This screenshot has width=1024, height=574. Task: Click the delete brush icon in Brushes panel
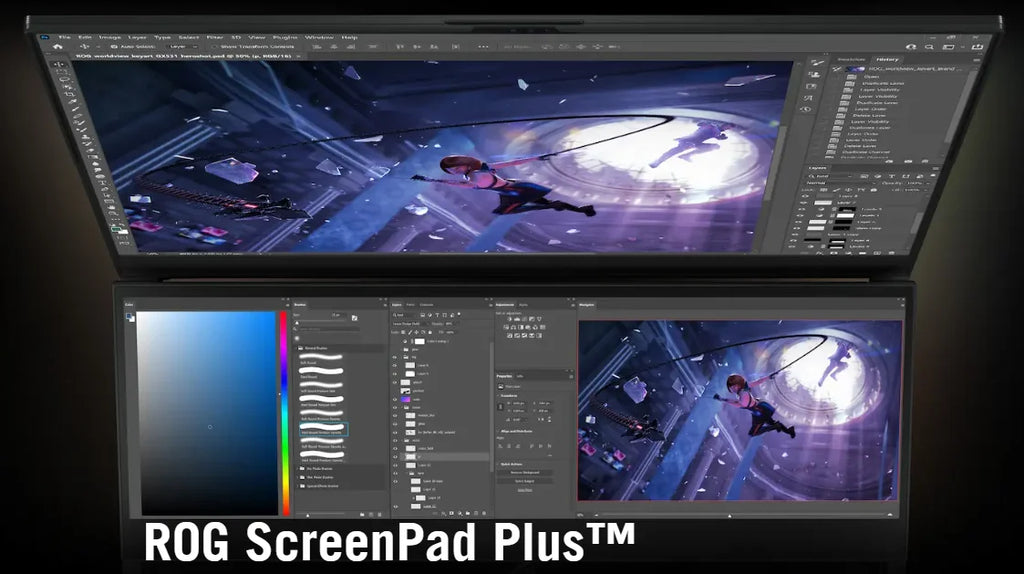pos(379,515)
